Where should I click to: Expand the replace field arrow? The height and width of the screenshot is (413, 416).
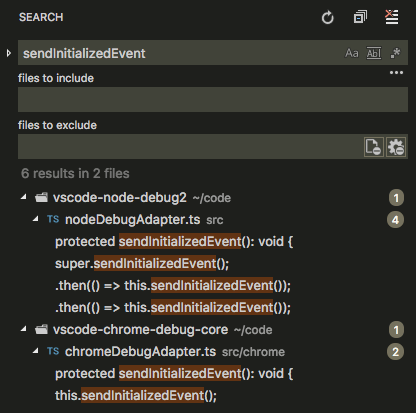coord(9,53)
